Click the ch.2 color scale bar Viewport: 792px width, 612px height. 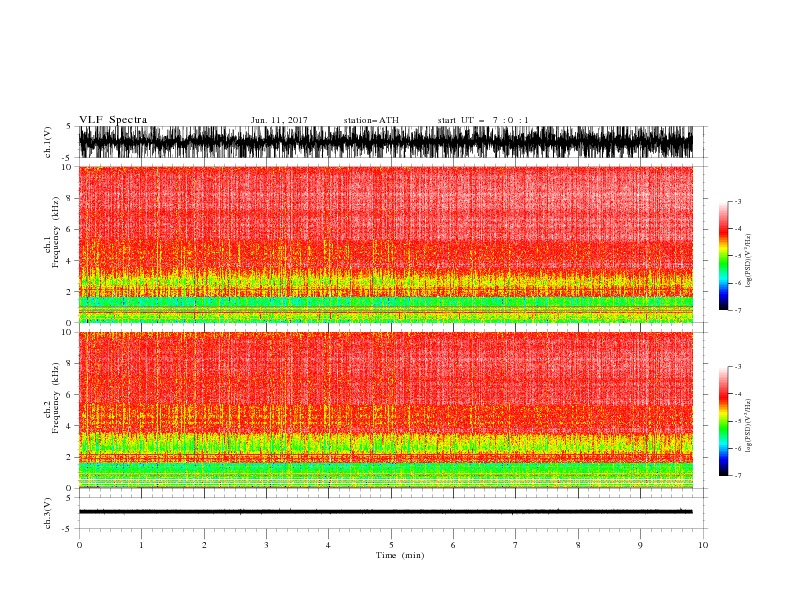click(x=723, y=421)
